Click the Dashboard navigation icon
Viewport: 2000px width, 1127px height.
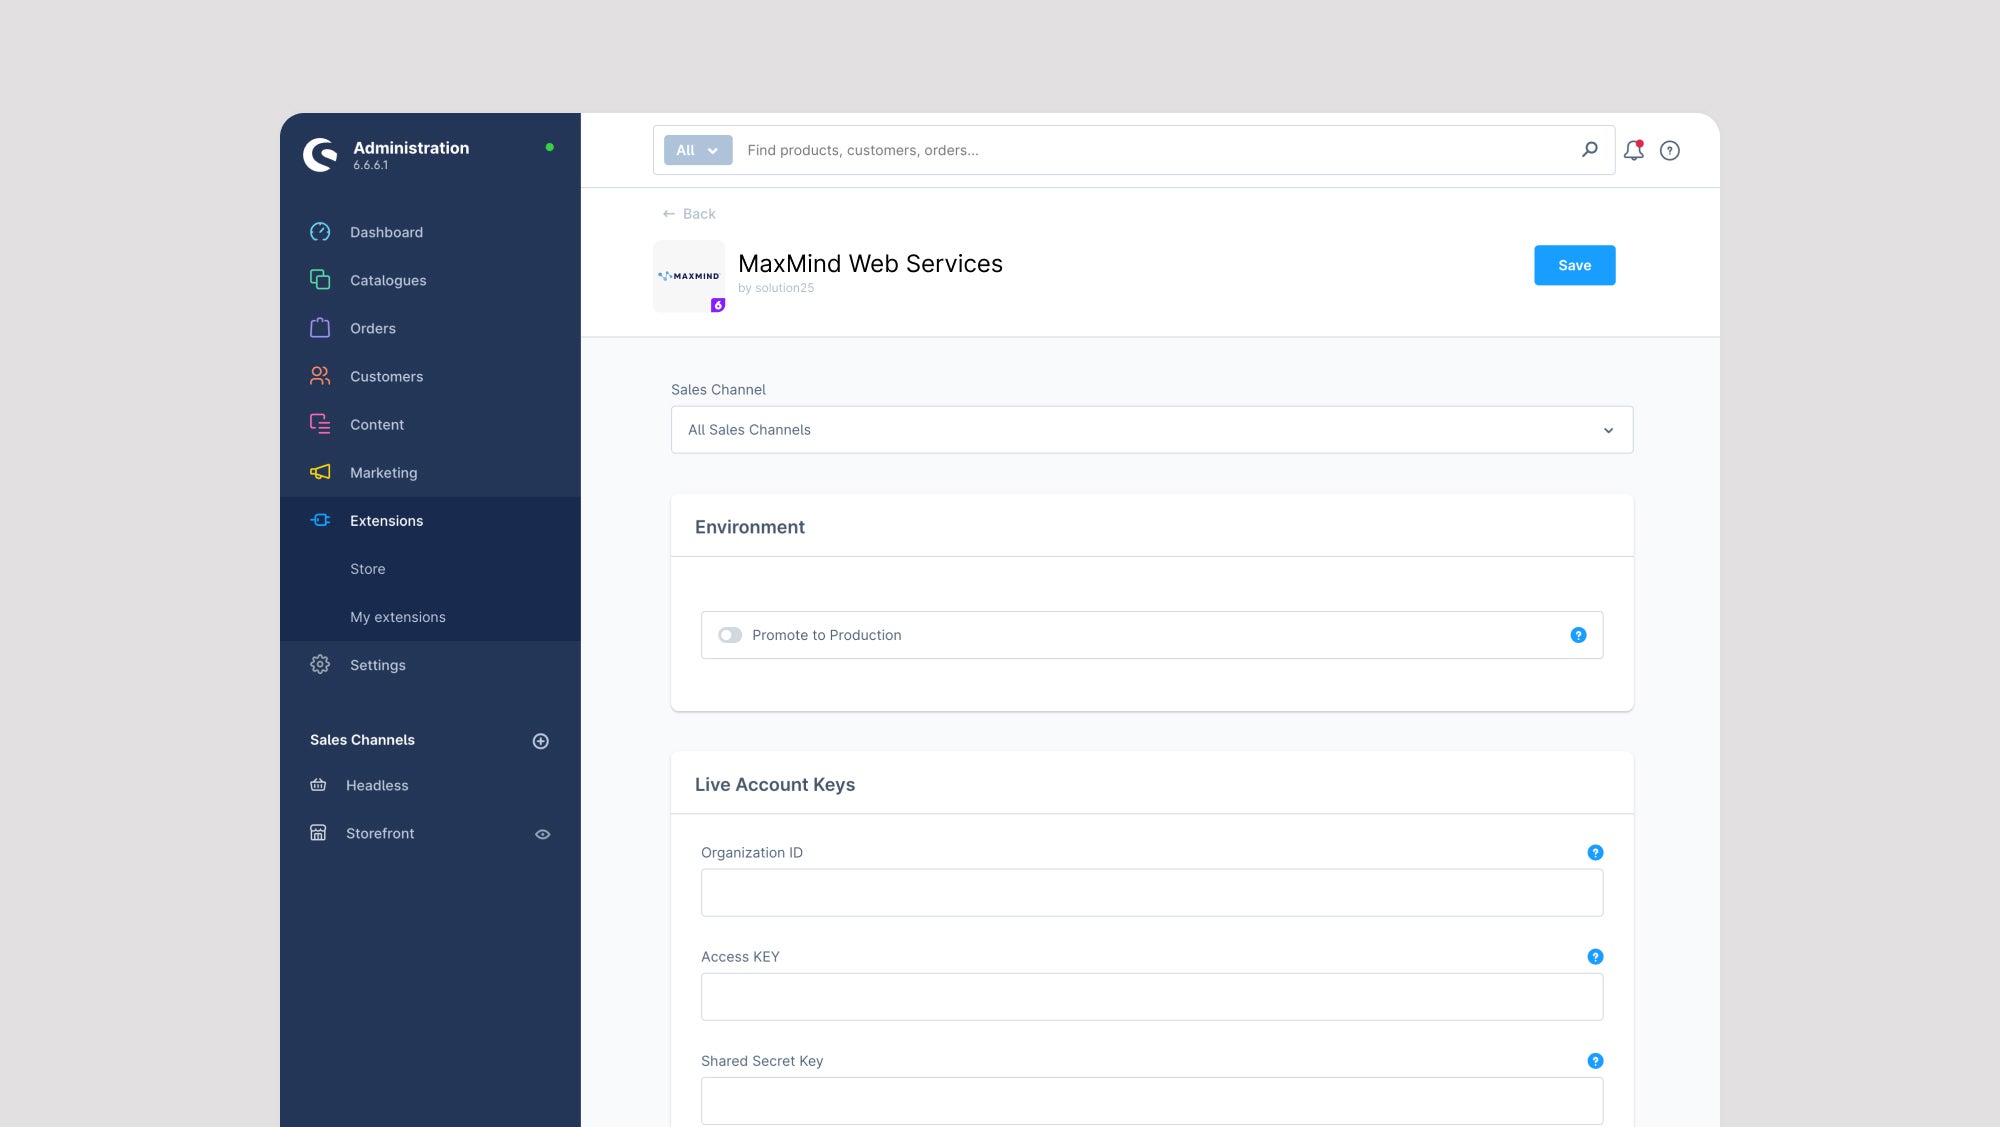320,231
